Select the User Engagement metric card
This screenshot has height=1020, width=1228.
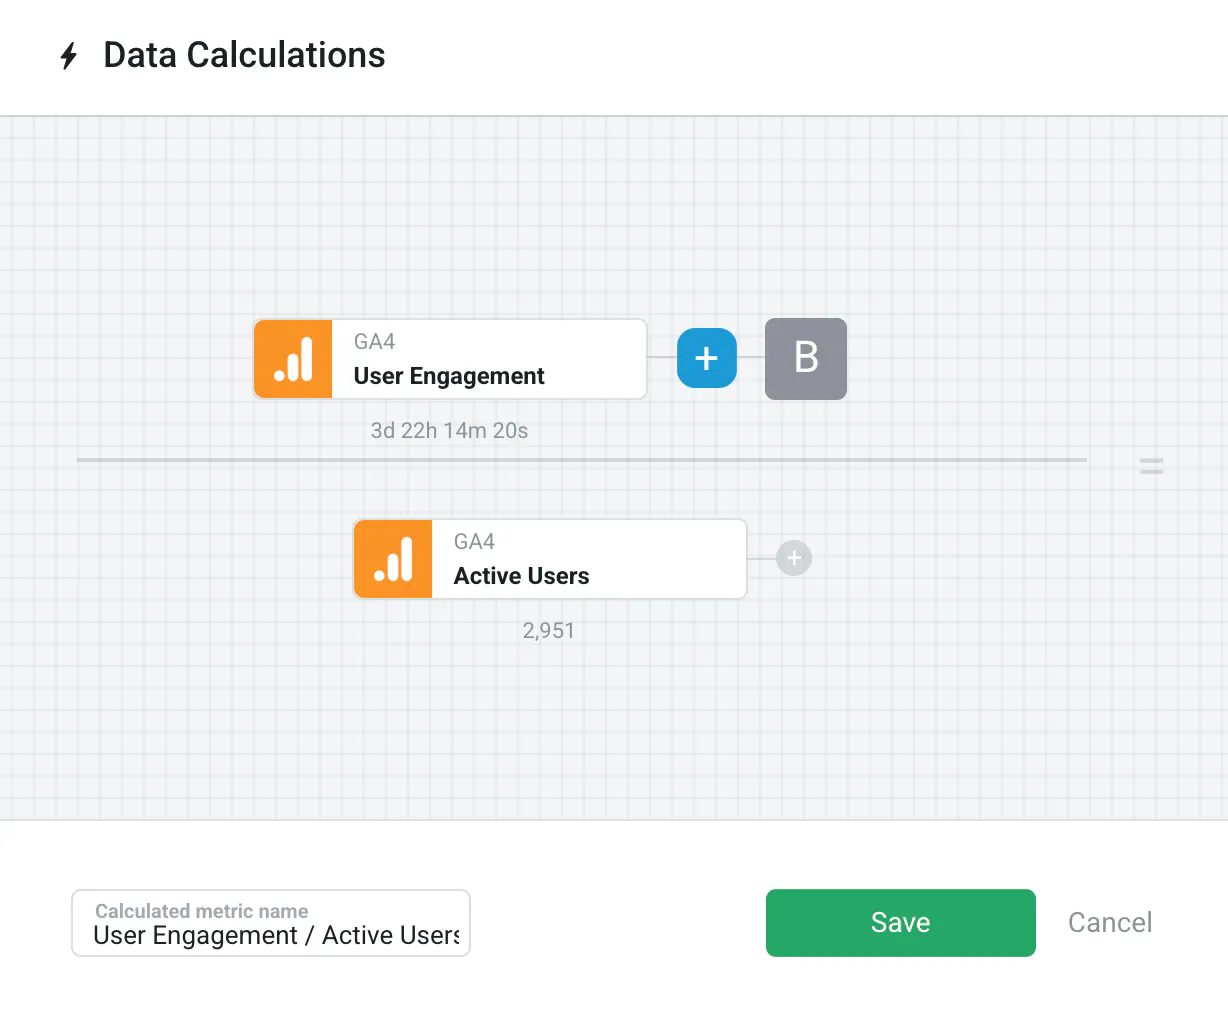(x=489, y=360)
